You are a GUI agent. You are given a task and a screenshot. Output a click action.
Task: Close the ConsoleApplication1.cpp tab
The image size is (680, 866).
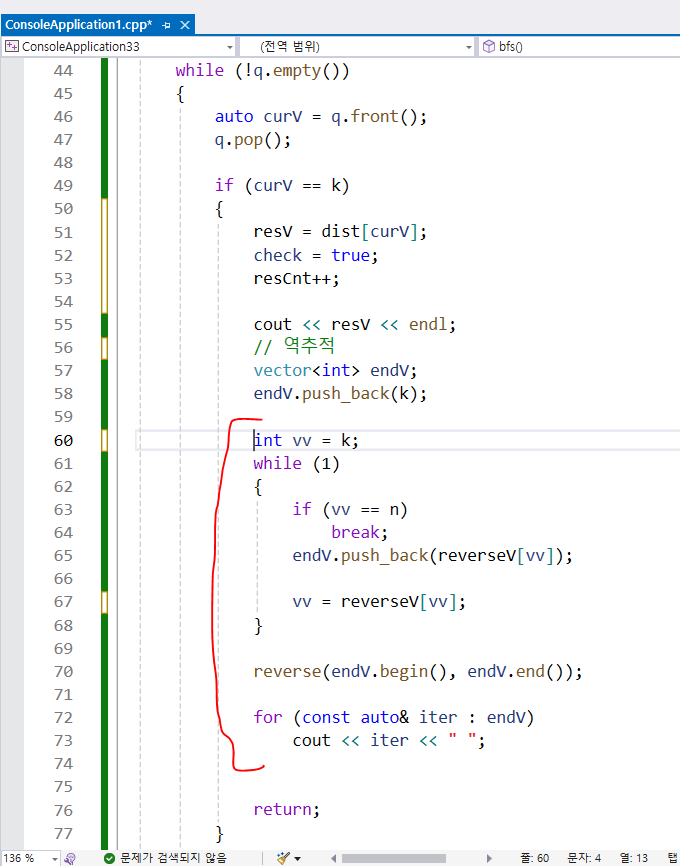[185, 25]
